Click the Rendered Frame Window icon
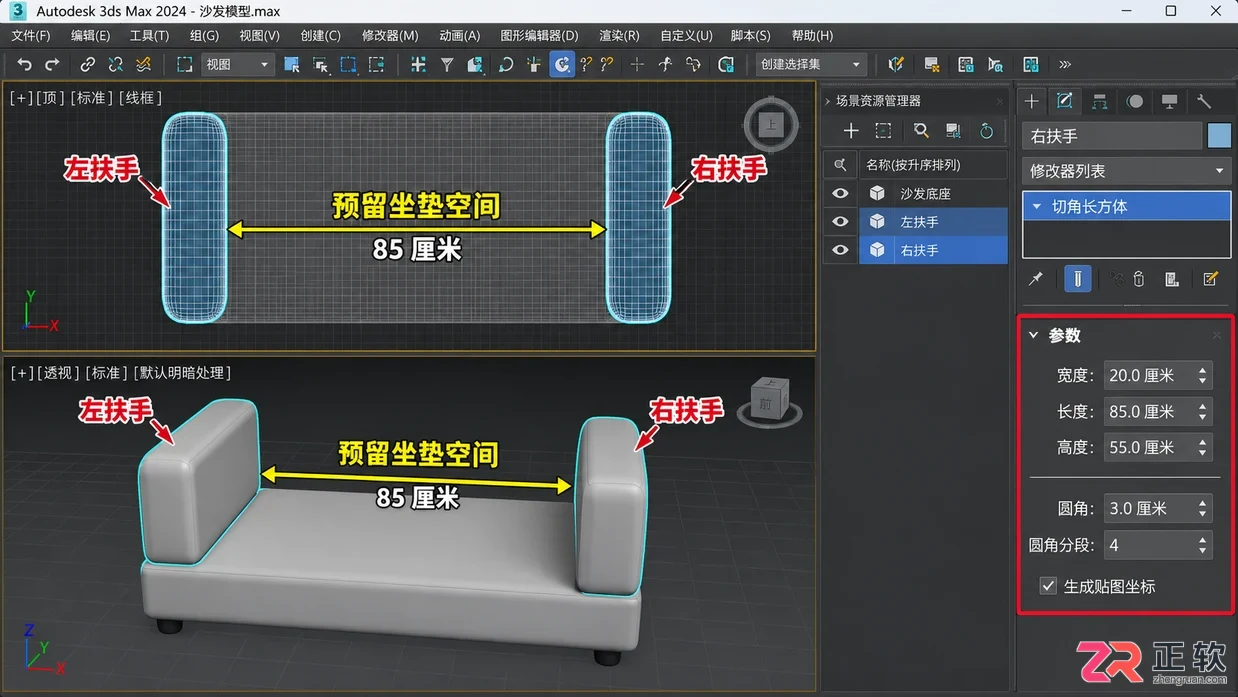1238x697 pixels. (x=965, y=64)
